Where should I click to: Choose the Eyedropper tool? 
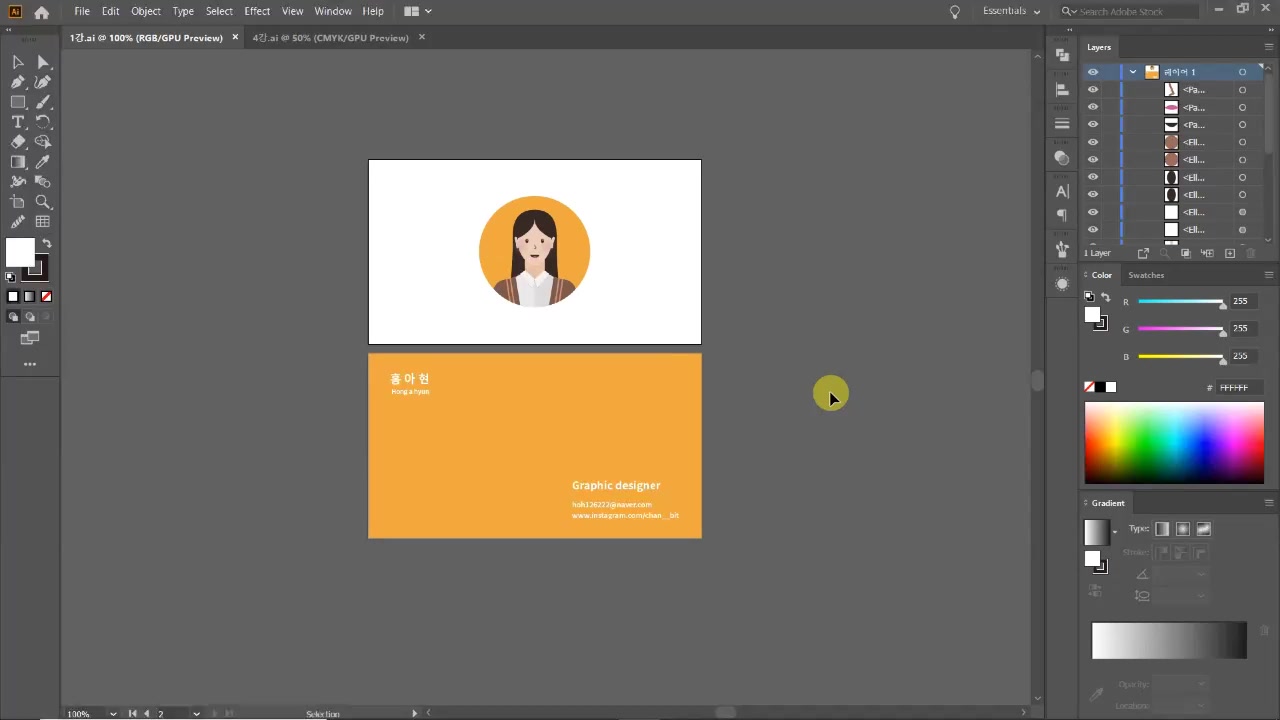43,162
